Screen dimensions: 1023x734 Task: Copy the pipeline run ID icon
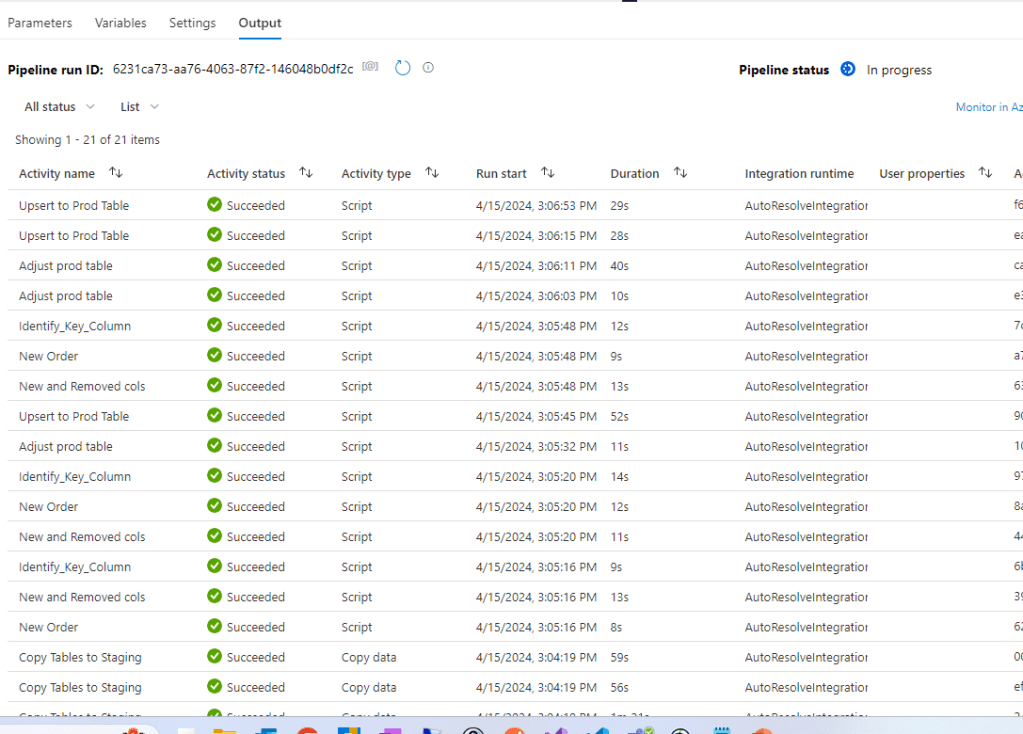click(370, 67)
